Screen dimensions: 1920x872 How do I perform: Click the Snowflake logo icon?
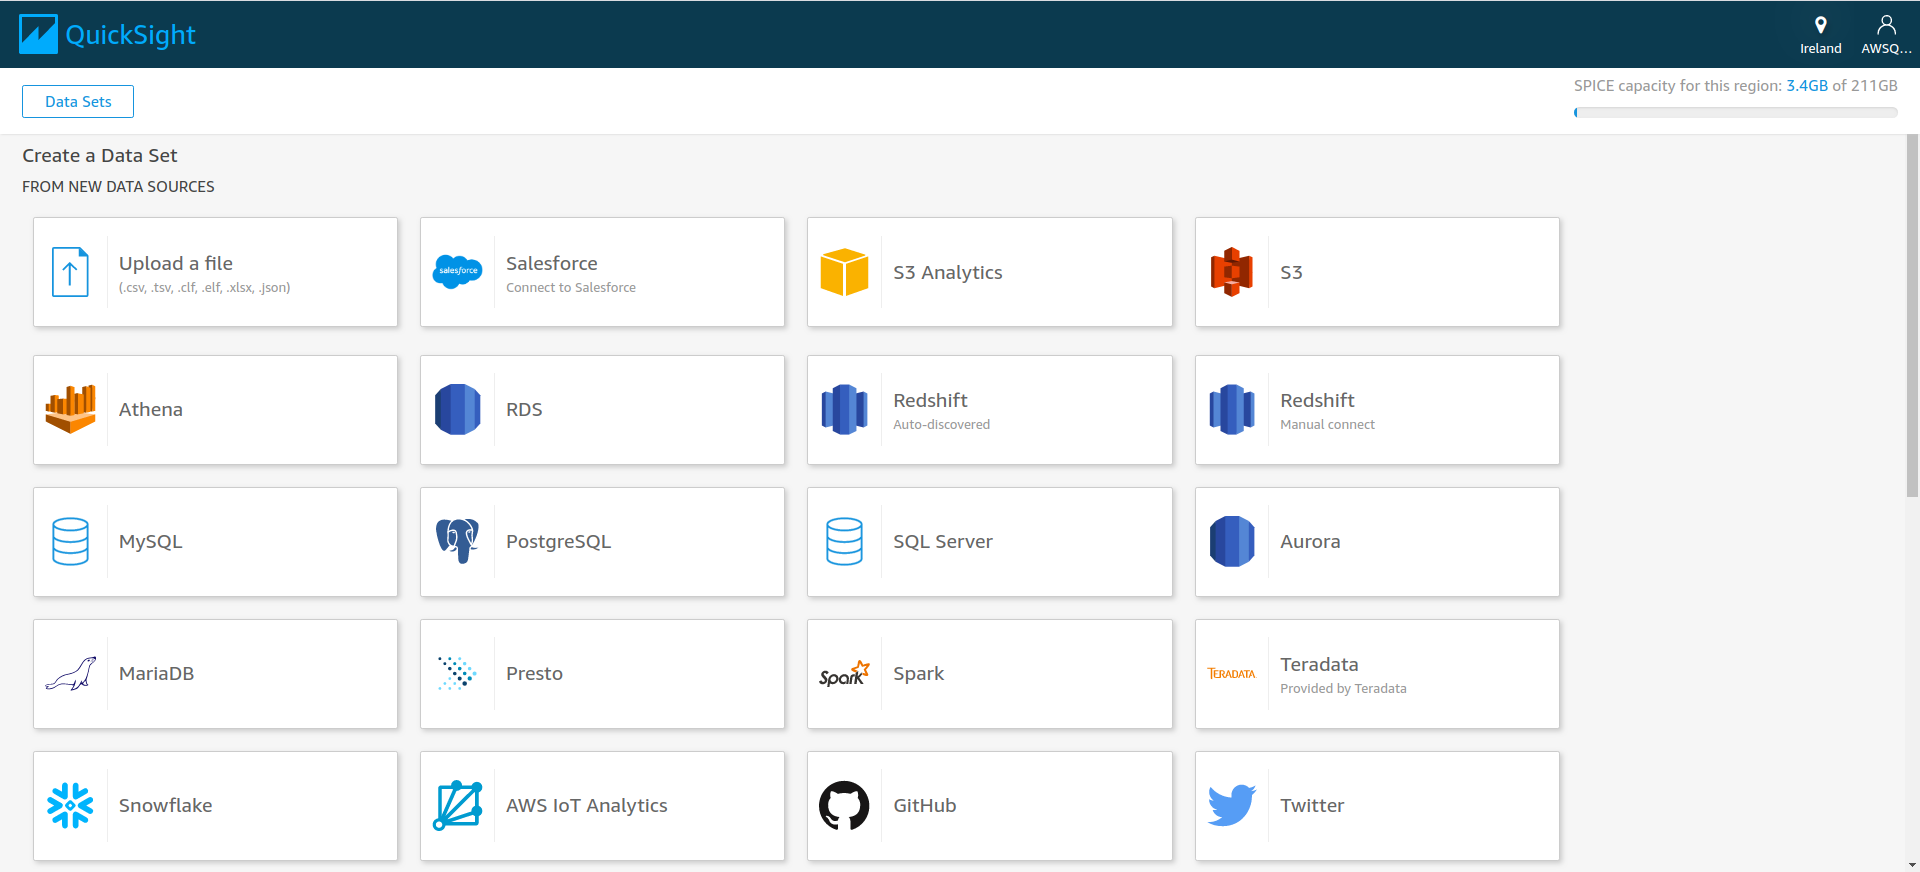coord(70,805)
